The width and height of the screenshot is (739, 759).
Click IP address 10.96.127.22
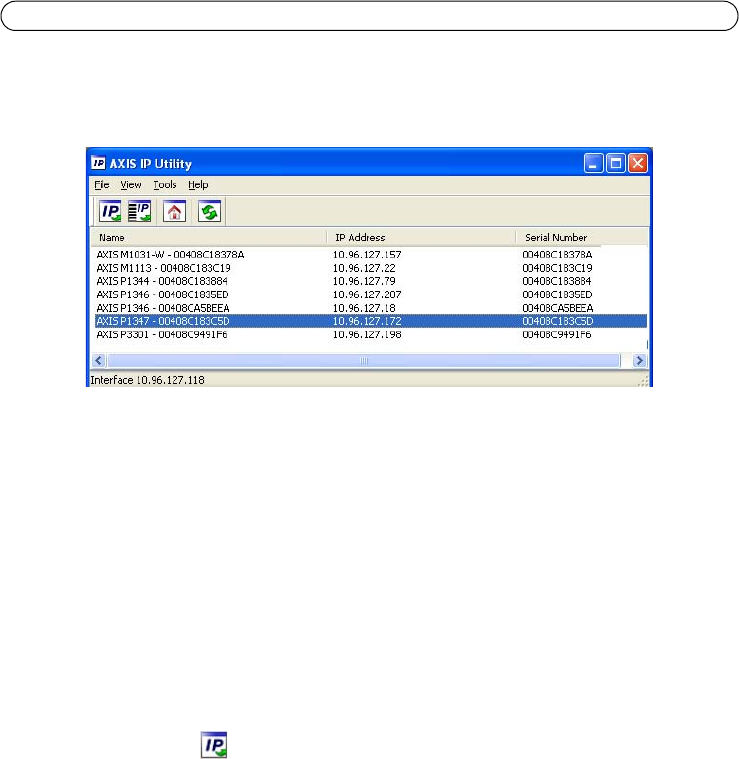[x=364, y=268]
